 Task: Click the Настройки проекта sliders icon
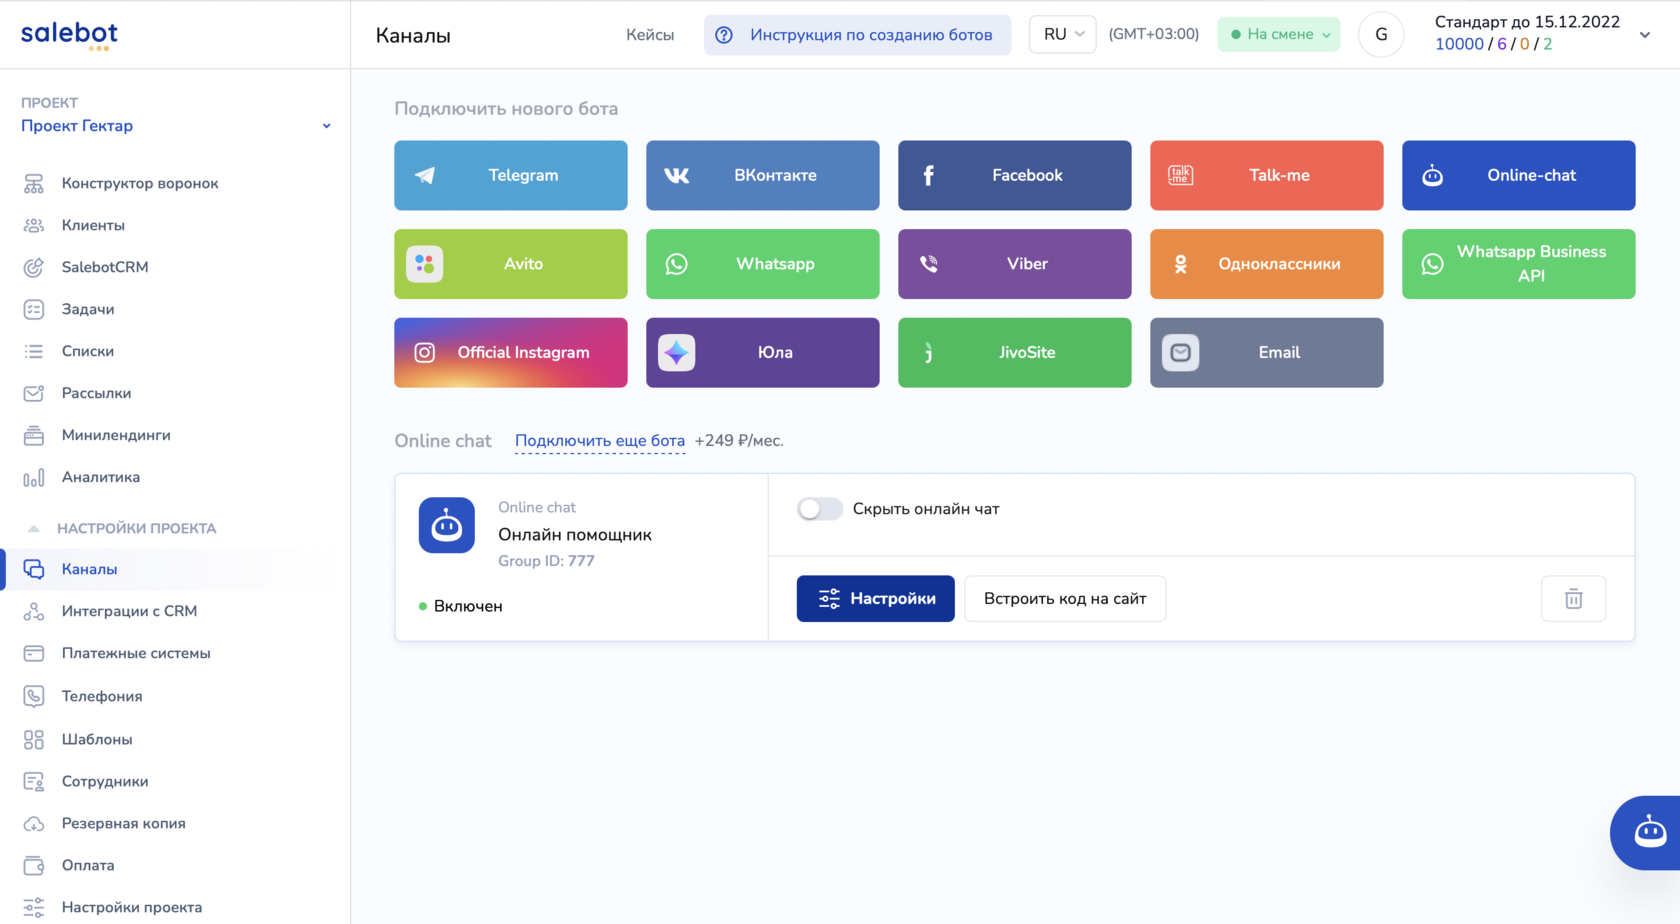tap(34, 907)
